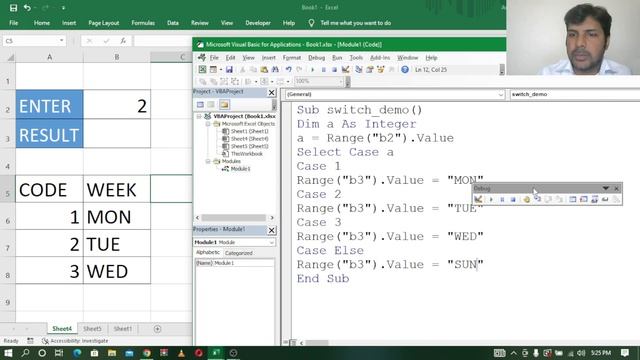
Task: Open the switch_demo procedure dropdown
Action: click(574, 94)
